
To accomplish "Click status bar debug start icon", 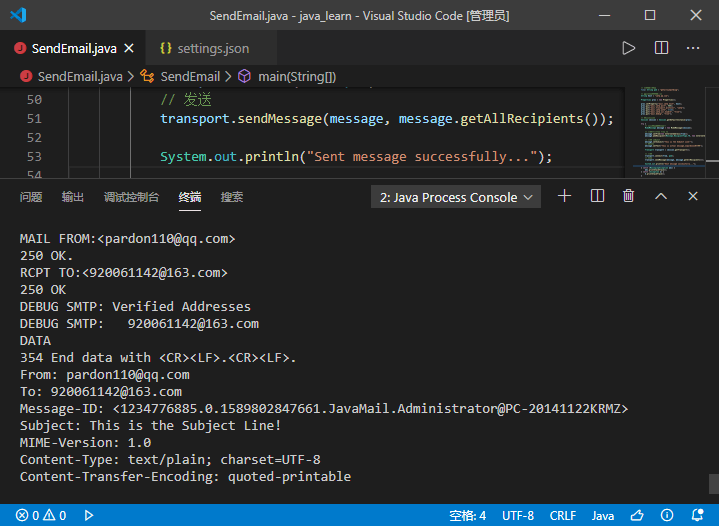I will [x=89, y=515].
